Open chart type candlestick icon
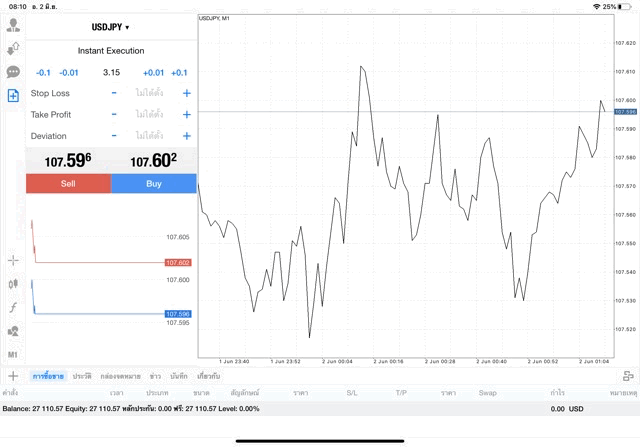The width and height of the screenshot is (640, 447). point(13,284)
